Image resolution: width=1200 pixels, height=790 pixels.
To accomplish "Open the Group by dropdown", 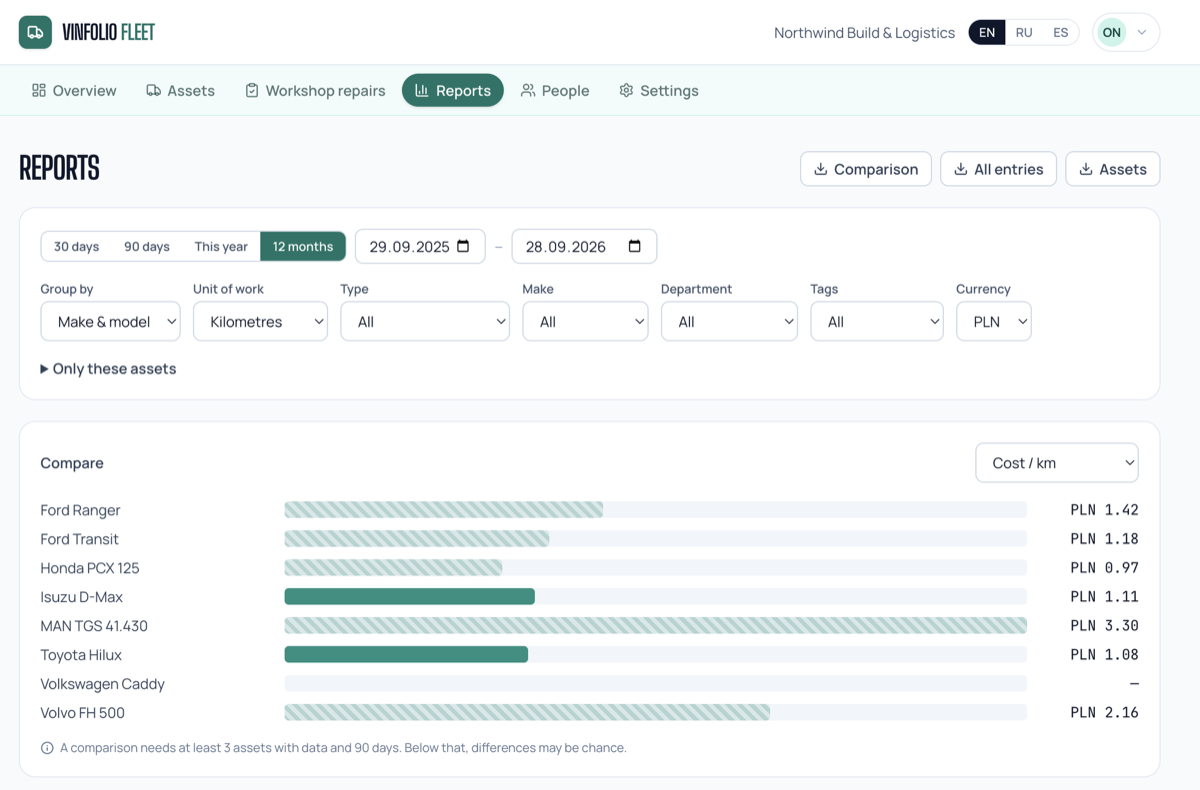I will pyautogui.click(x=111, y=322).
